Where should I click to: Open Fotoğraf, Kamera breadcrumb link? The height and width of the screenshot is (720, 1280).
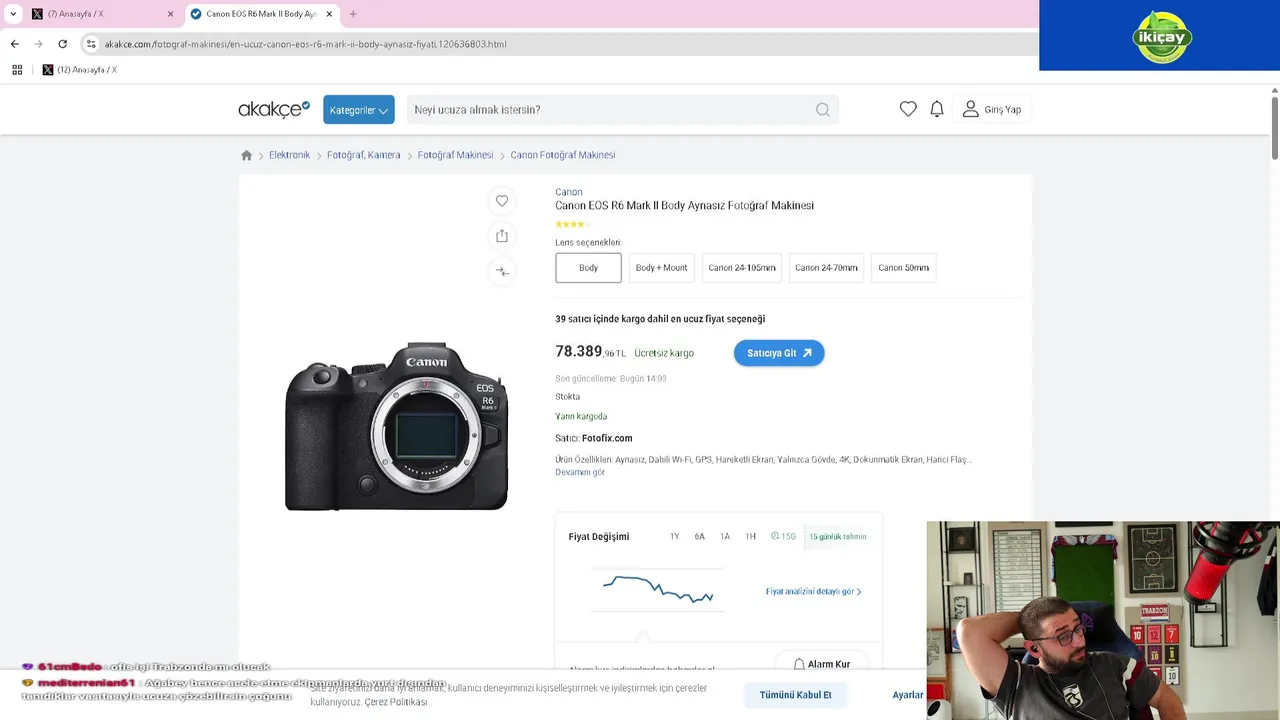363,155
